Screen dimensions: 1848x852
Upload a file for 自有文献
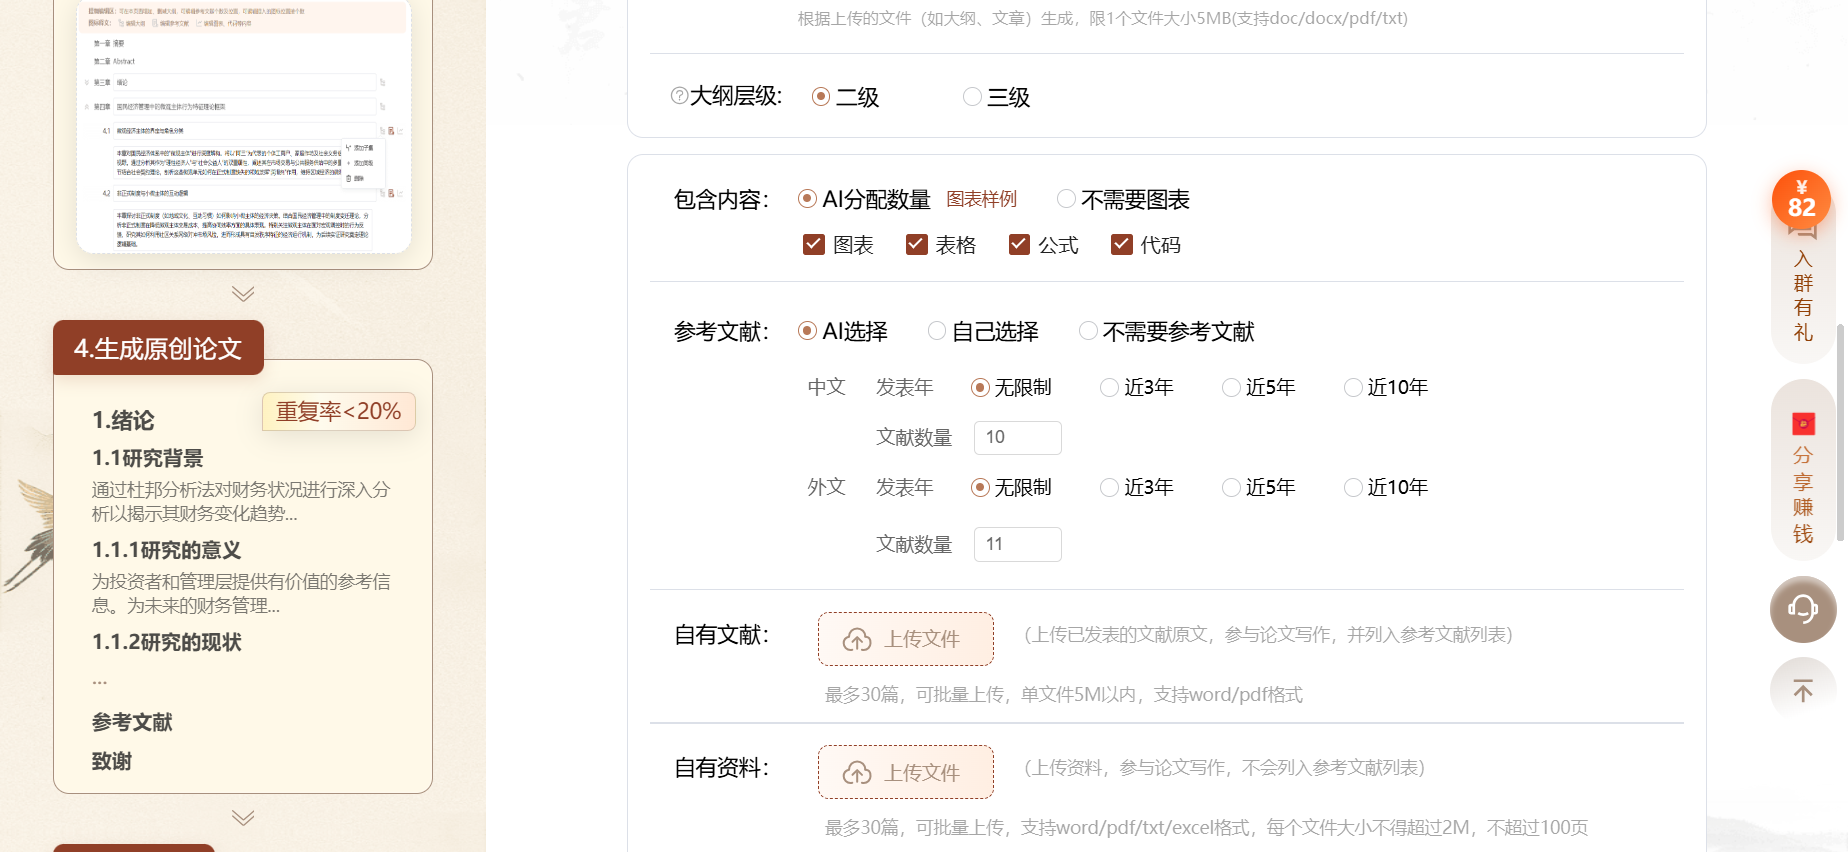(x=905, y=639)
